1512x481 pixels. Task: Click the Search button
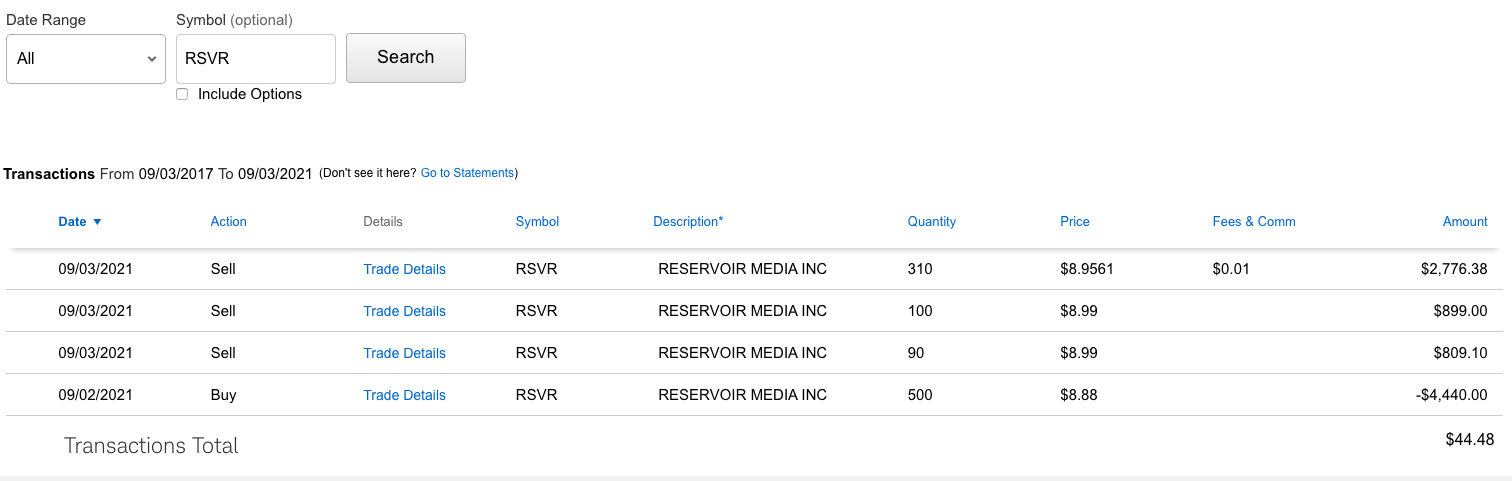click(x=405, y=58)
